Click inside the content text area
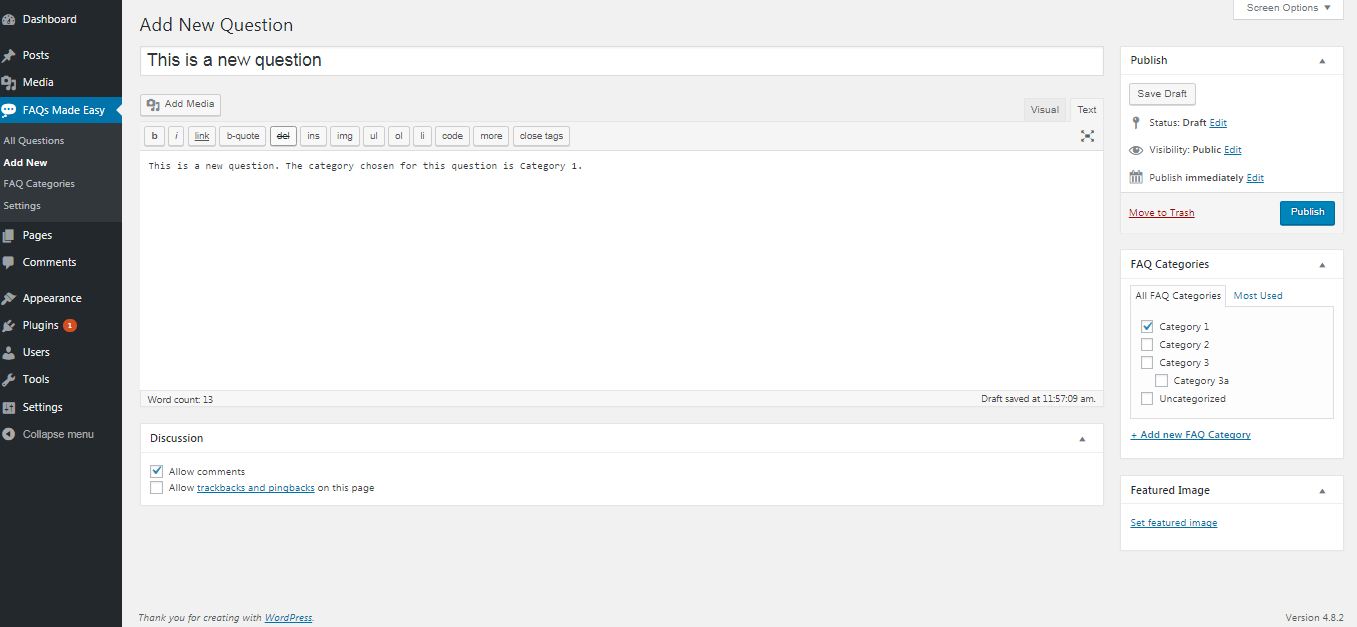 coord(621,270)
